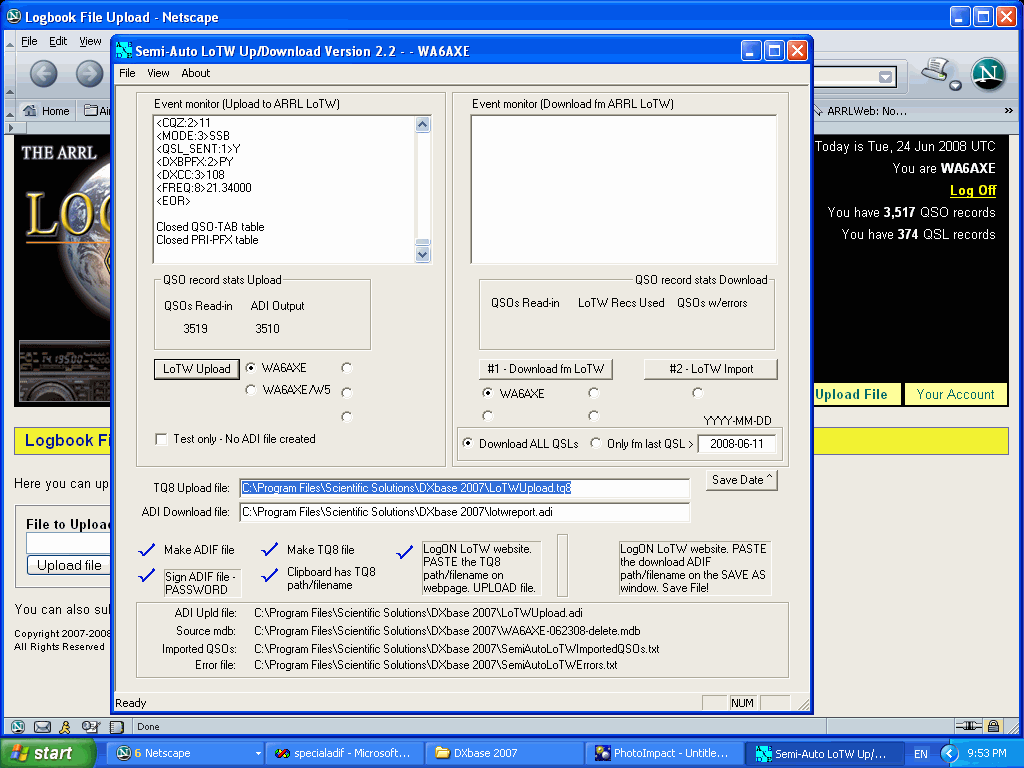Screen dimensions: 1024x768
Task: Select WA6AXE download callsign radio
Action: pos(487,393)
